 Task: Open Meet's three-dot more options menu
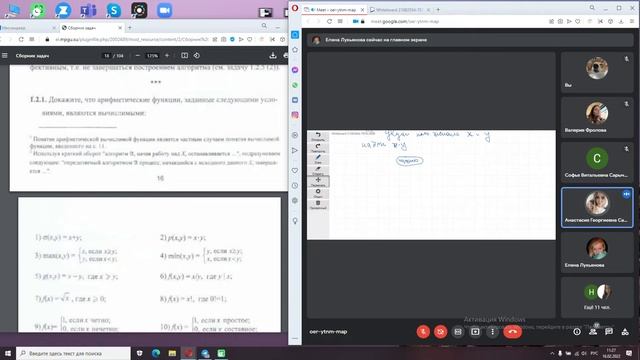pos(492,332)
